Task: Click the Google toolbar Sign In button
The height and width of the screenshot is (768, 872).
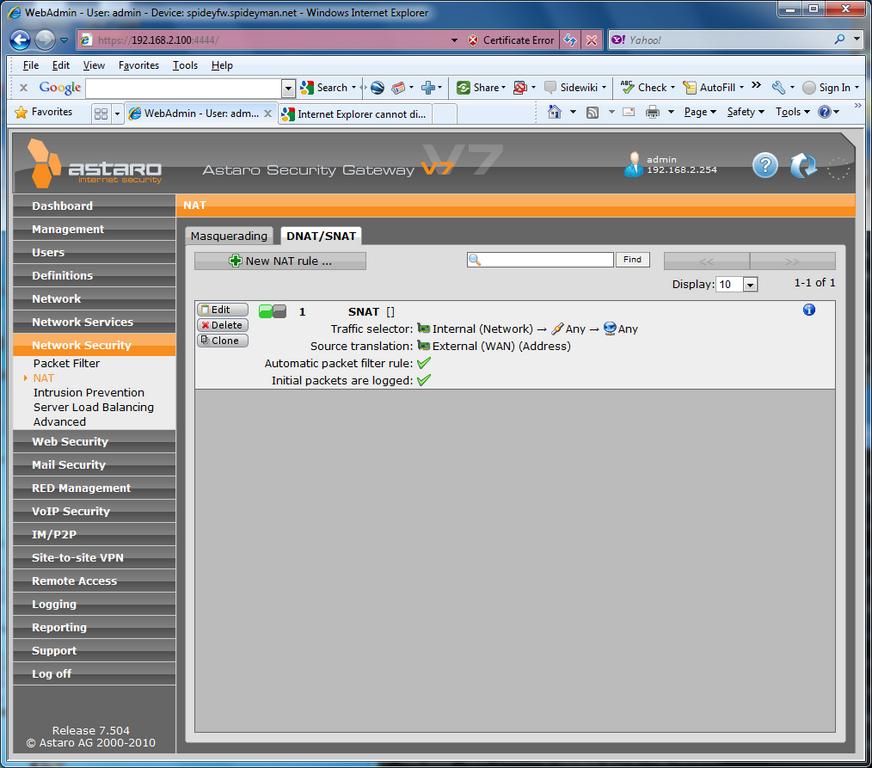Action: [830, 87]
